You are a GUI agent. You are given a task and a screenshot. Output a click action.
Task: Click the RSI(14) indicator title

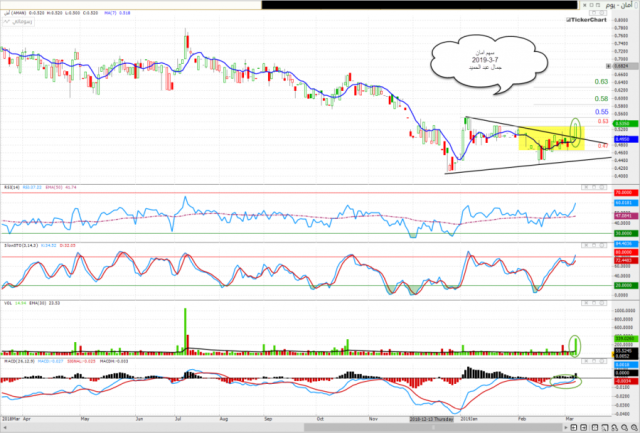[11, 187]
